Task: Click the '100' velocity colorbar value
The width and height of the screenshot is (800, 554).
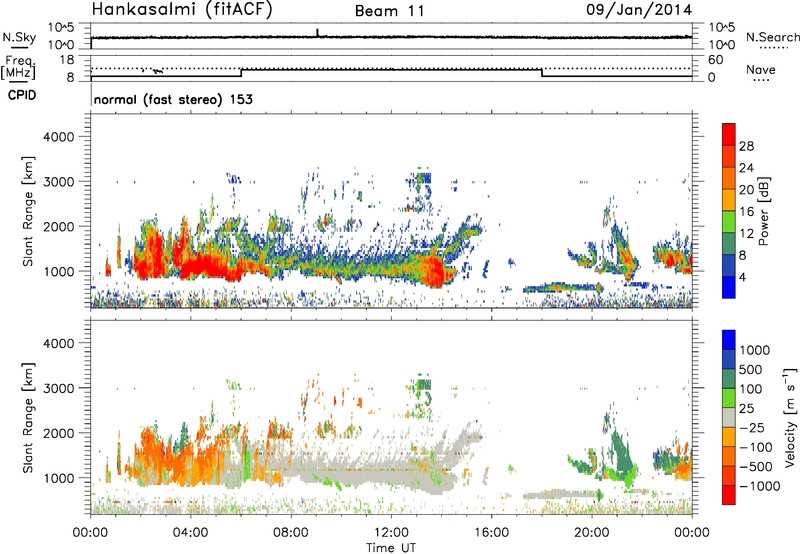Action: (x=751, y=389)
